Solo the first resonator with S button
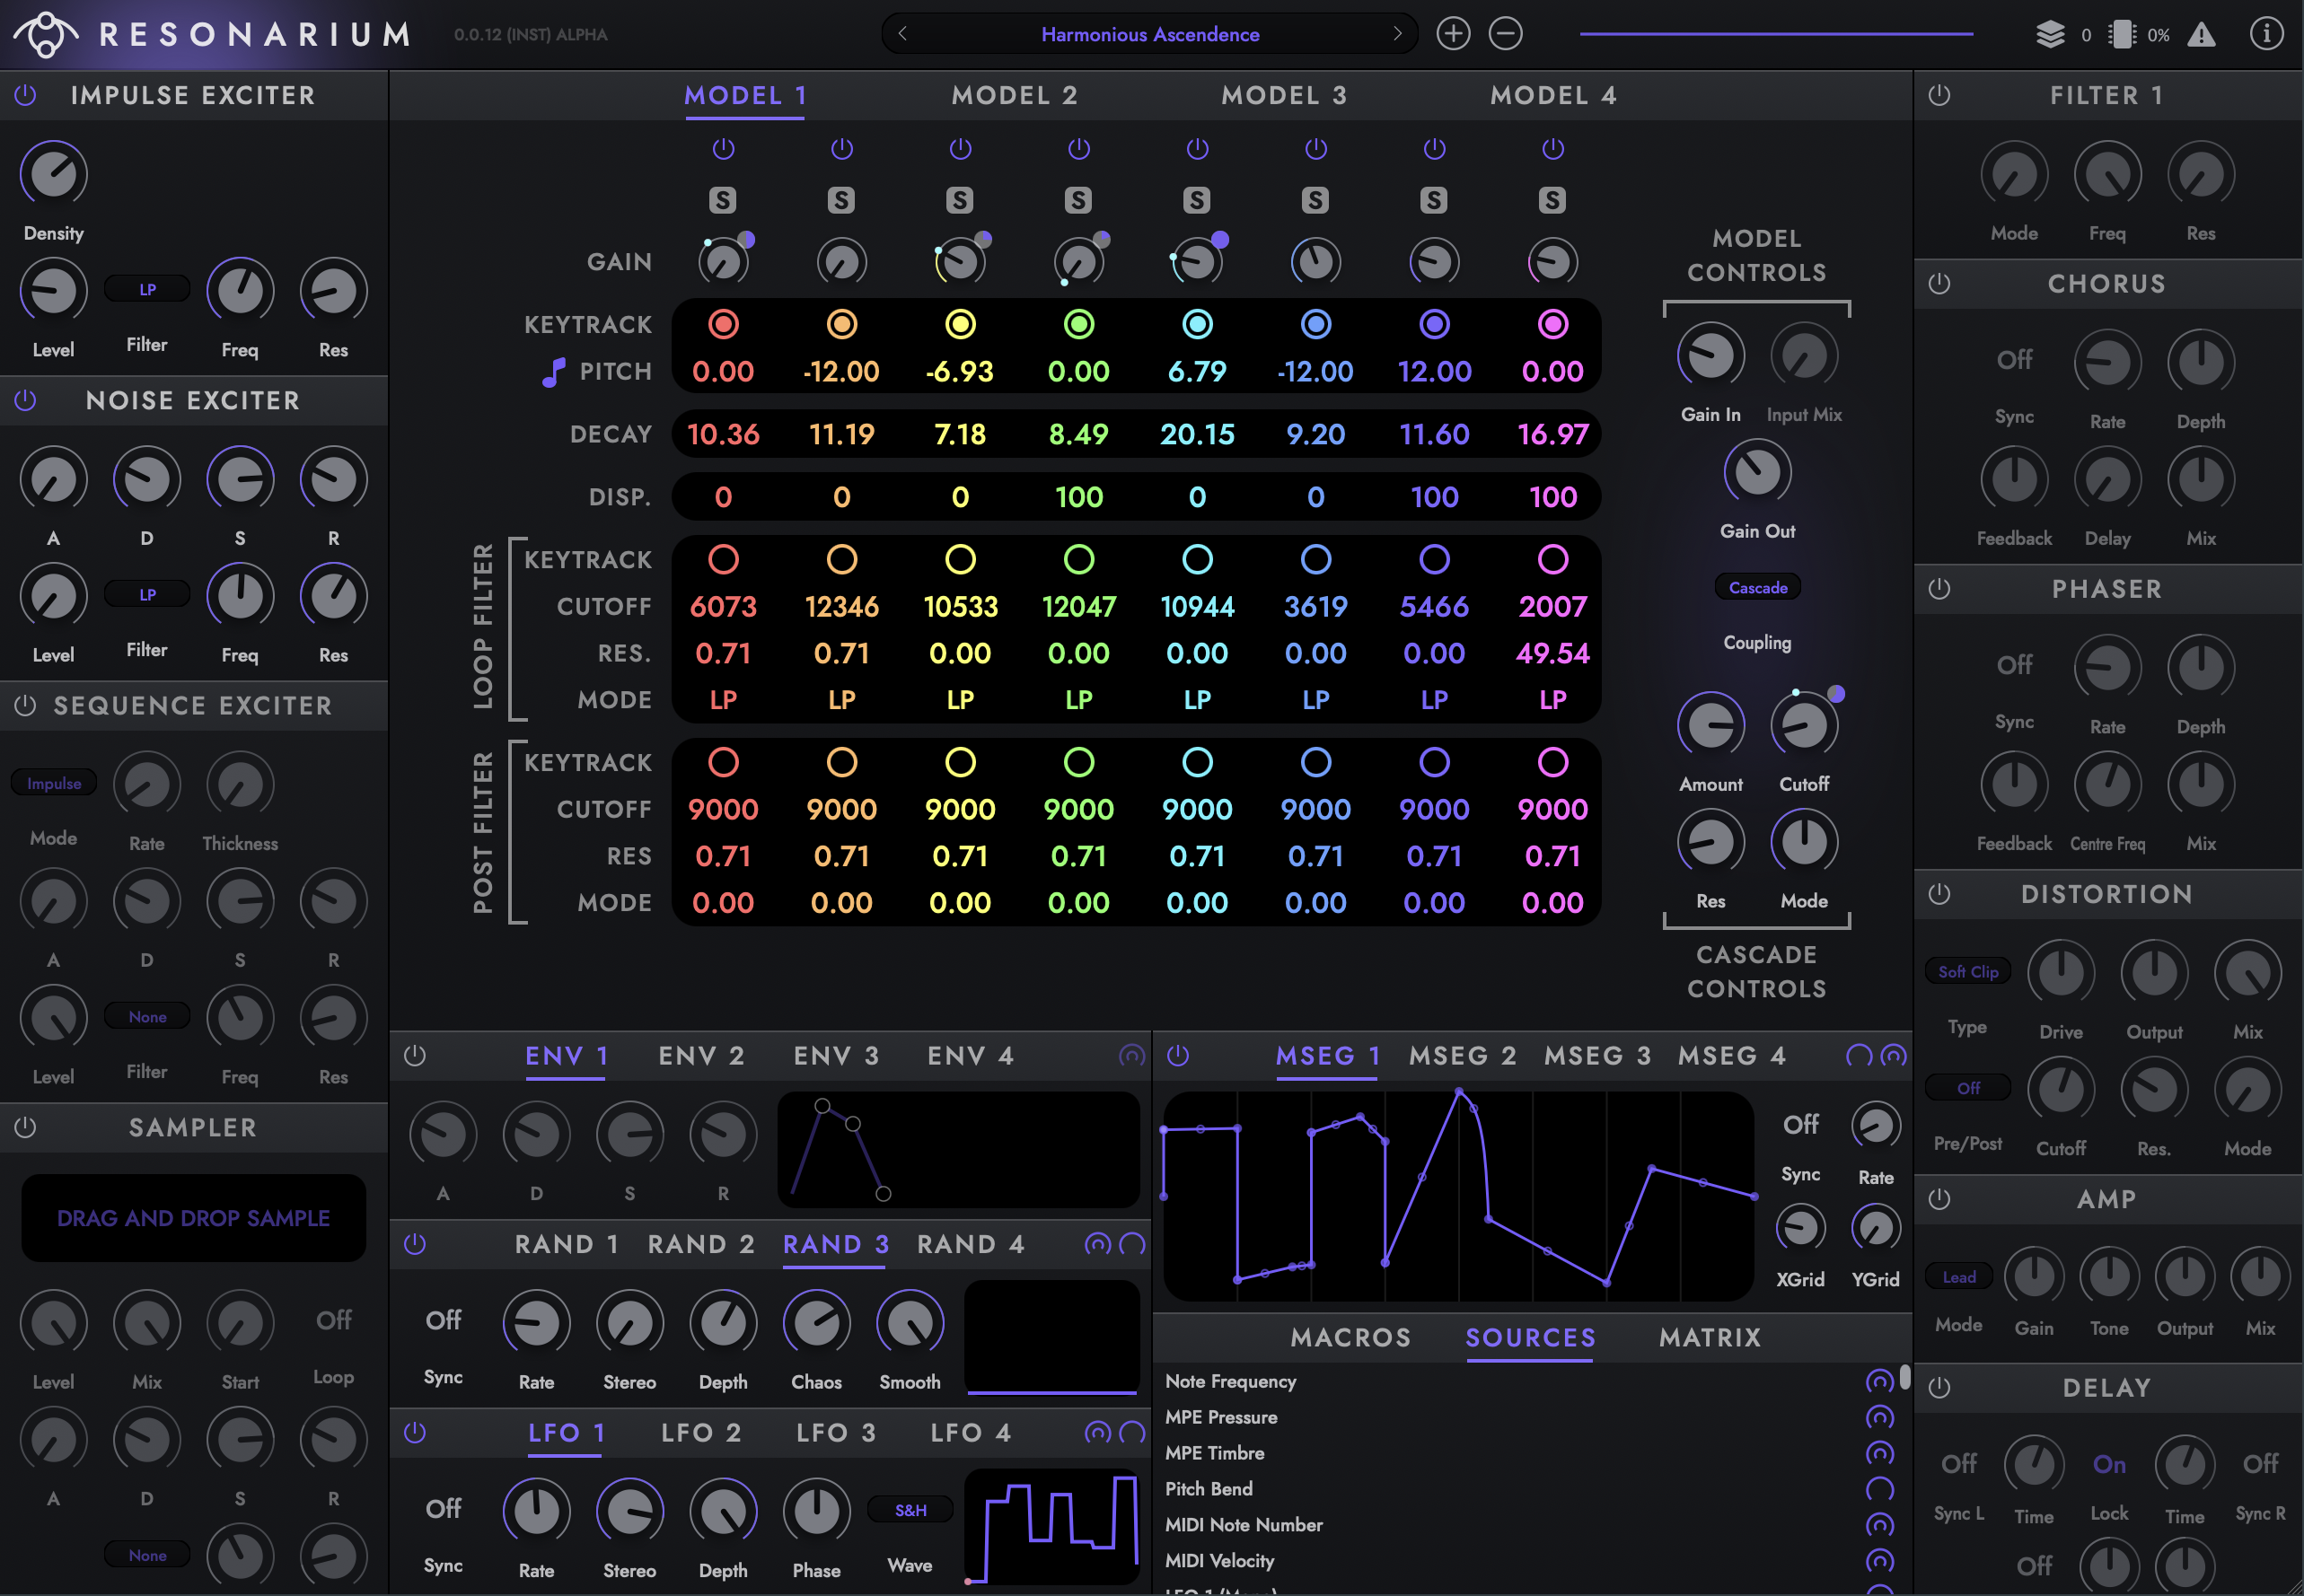 tap(722, 200)
